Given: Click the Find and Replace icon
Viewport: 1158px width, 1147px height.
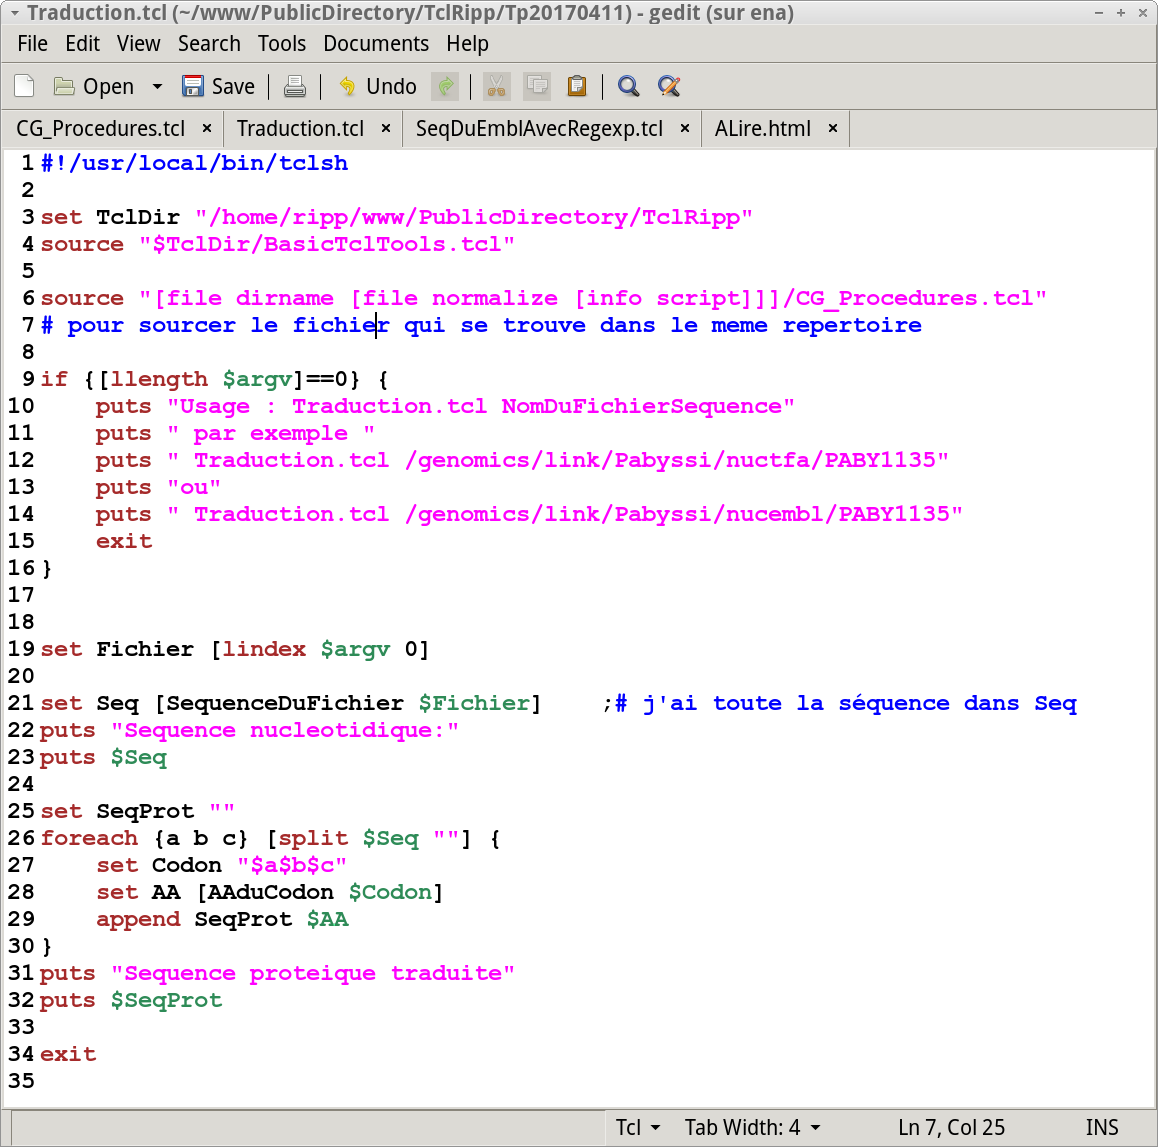Looking at the screenshot, I should click(x=669, y=86).
